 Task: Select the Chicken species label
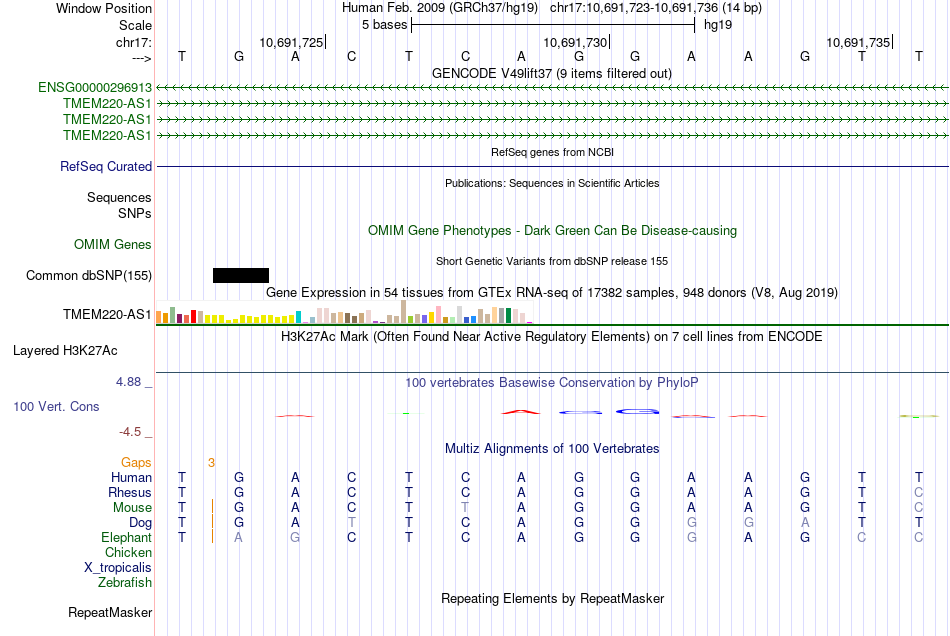(x=128, y=552)
